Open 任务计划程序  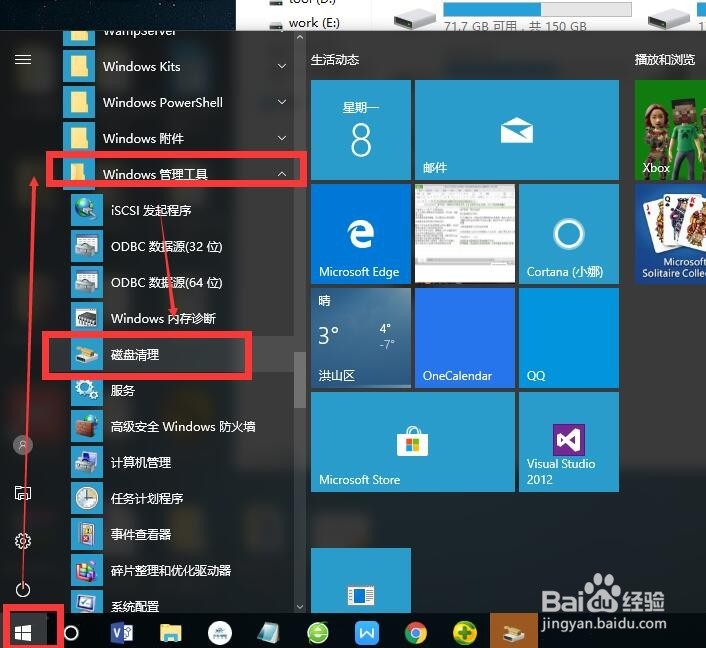(180, 498)
